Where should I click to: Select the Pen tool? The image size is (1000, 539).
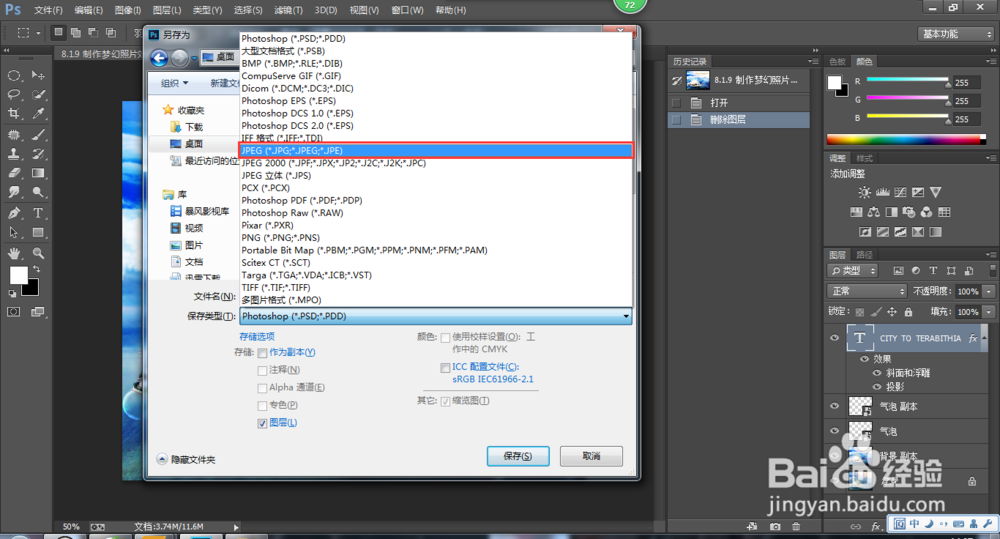[x=13, y=213]
